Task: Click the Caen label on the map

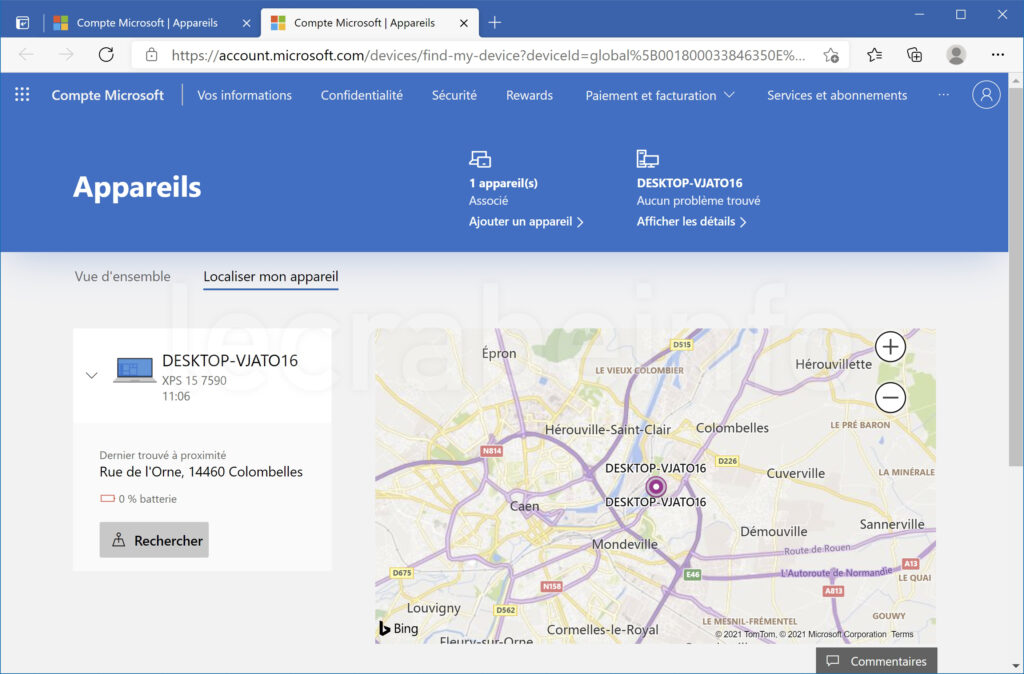Action: (524, 506)
